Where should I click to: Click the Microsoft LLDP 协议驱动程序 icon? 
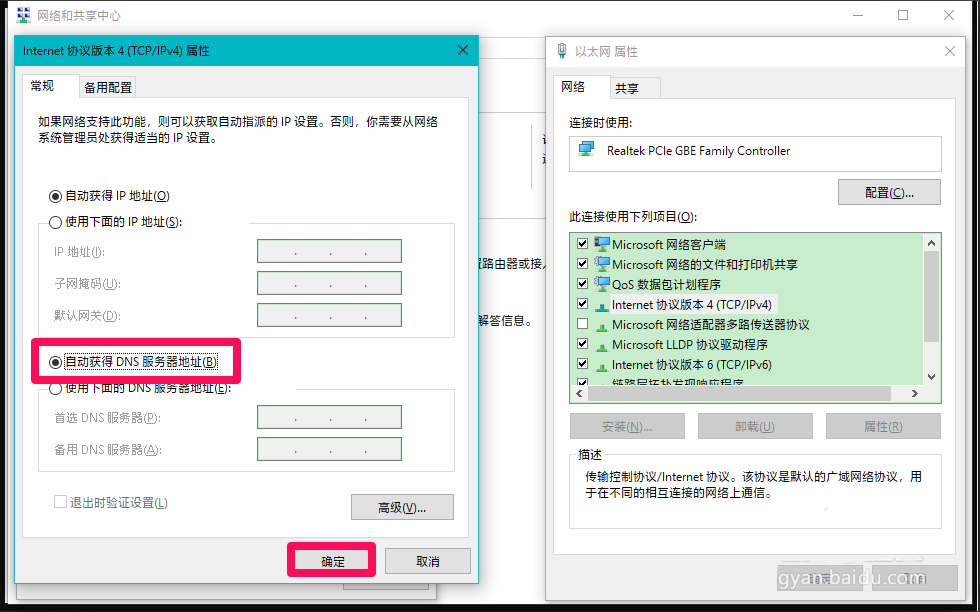602,345
